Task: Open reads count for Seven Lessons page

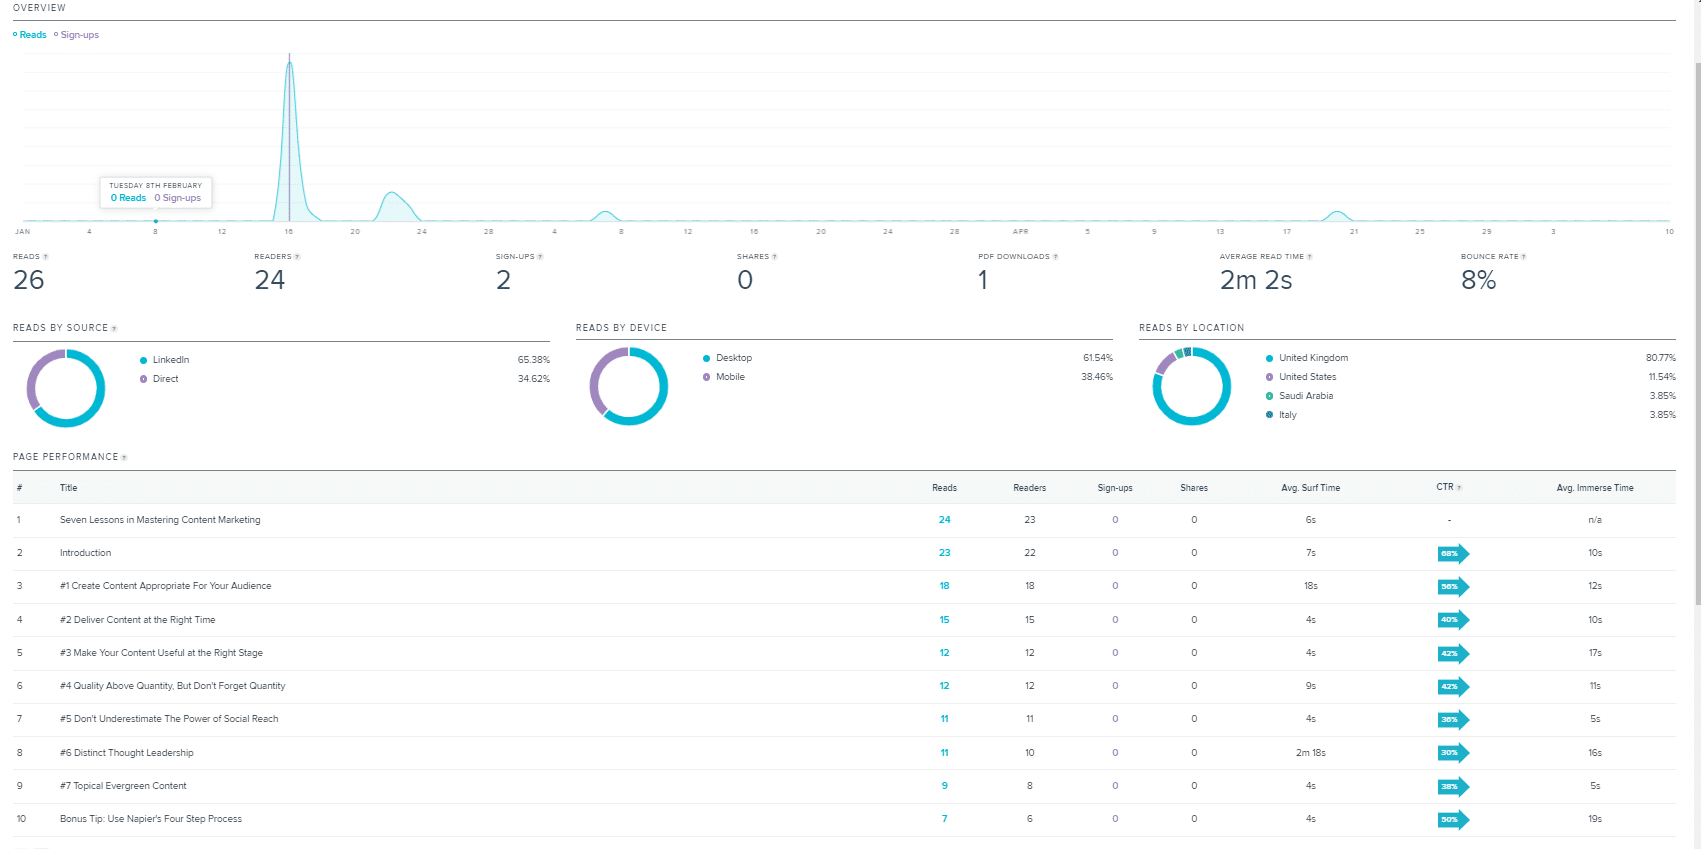Action: click(x=944, y=520)
